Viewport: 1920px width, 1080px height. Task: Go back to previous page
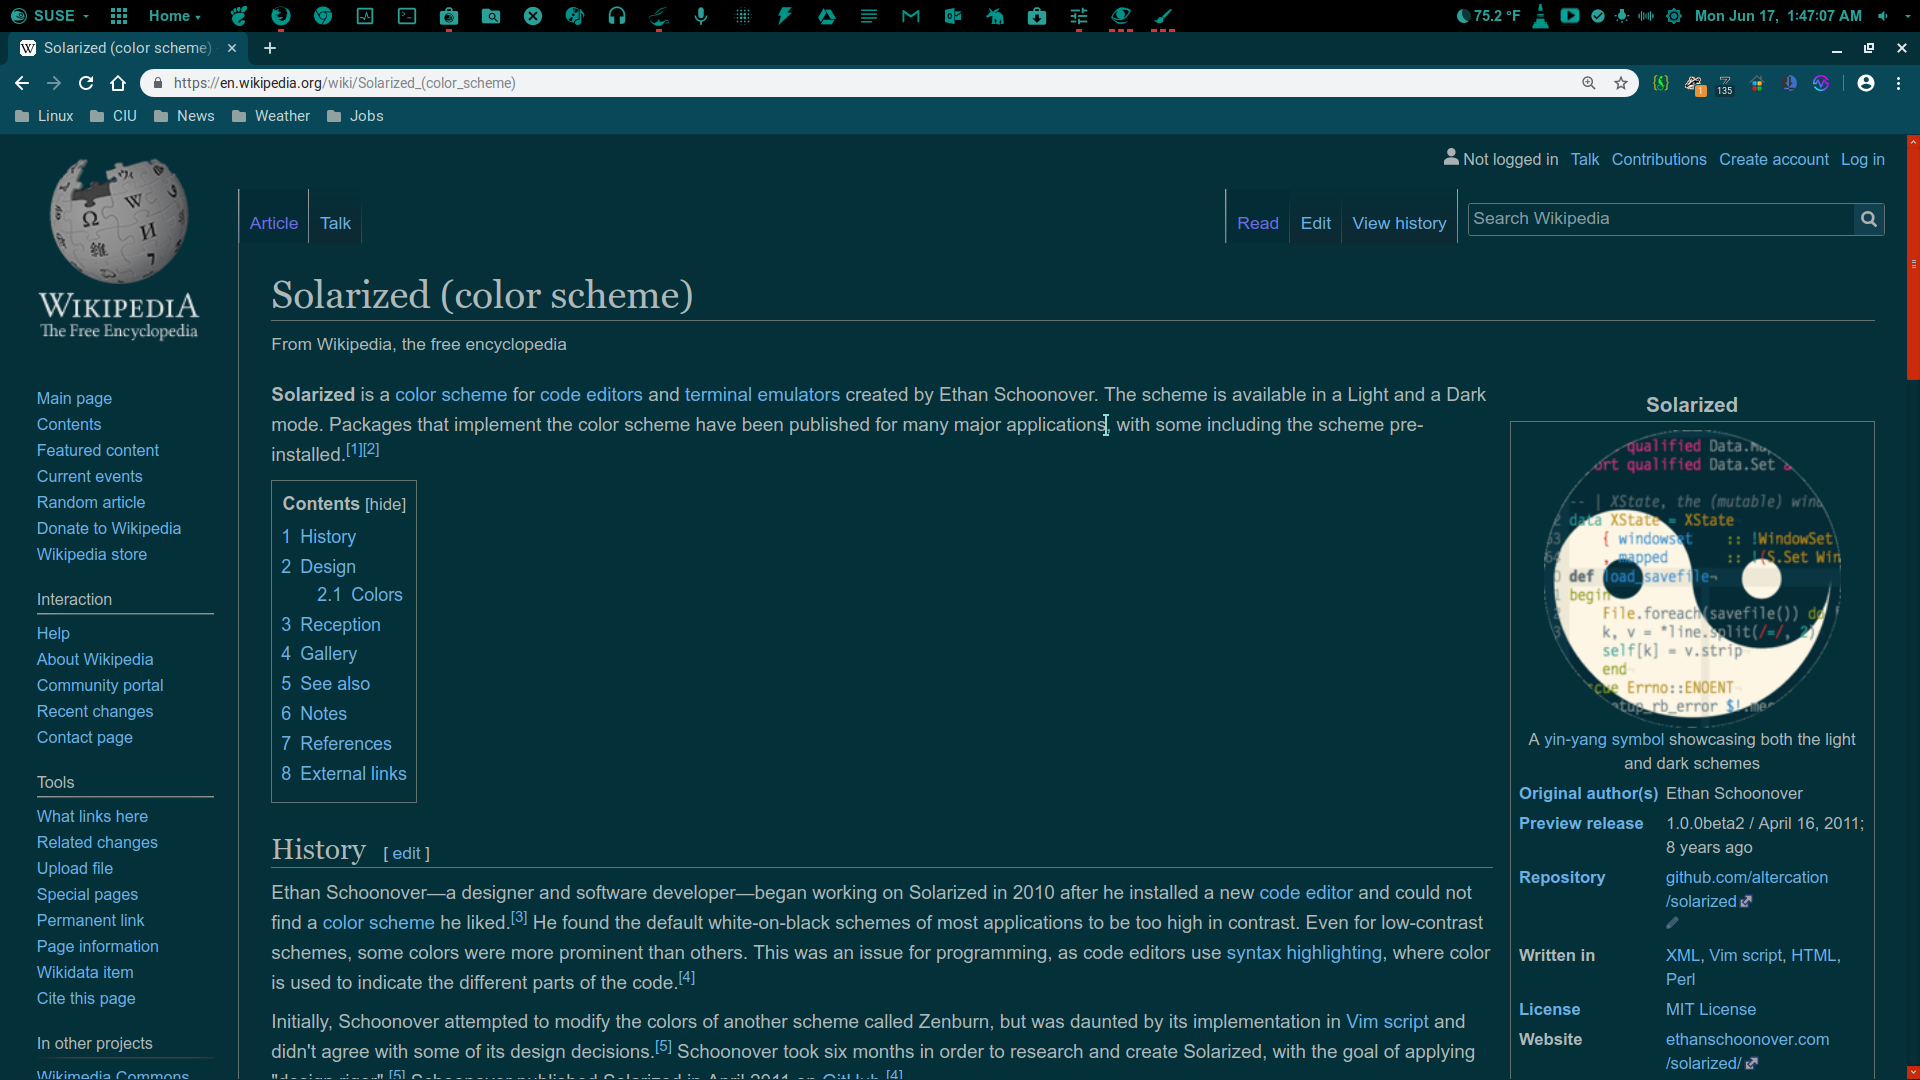(x=22, y=83)
